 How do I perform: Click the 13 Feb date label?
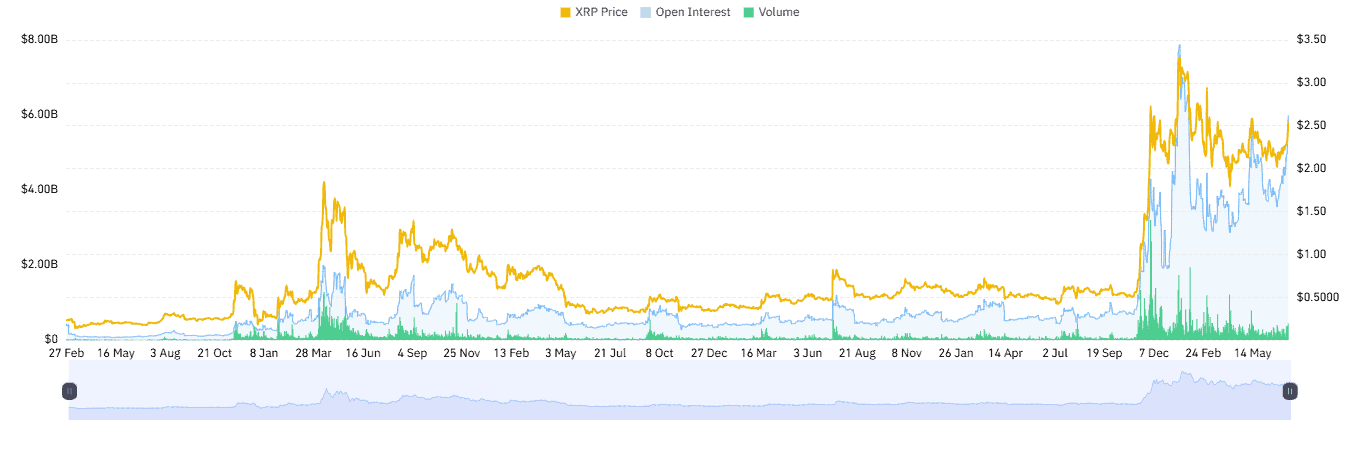(x=512, y=353)
